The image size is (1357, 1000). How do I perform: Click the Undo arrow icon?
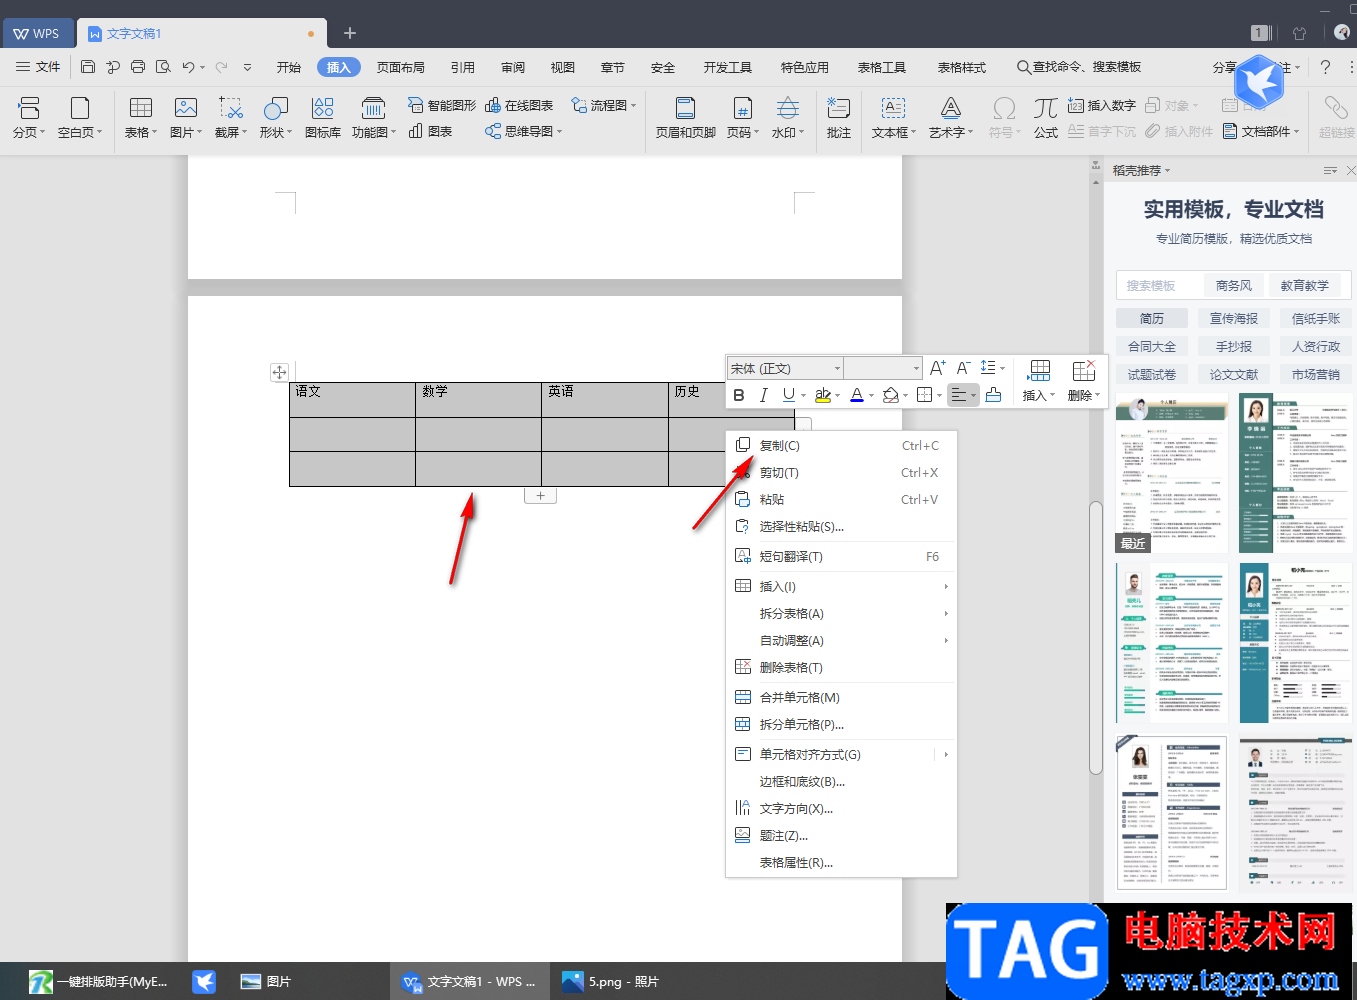[x=188, y=67]
